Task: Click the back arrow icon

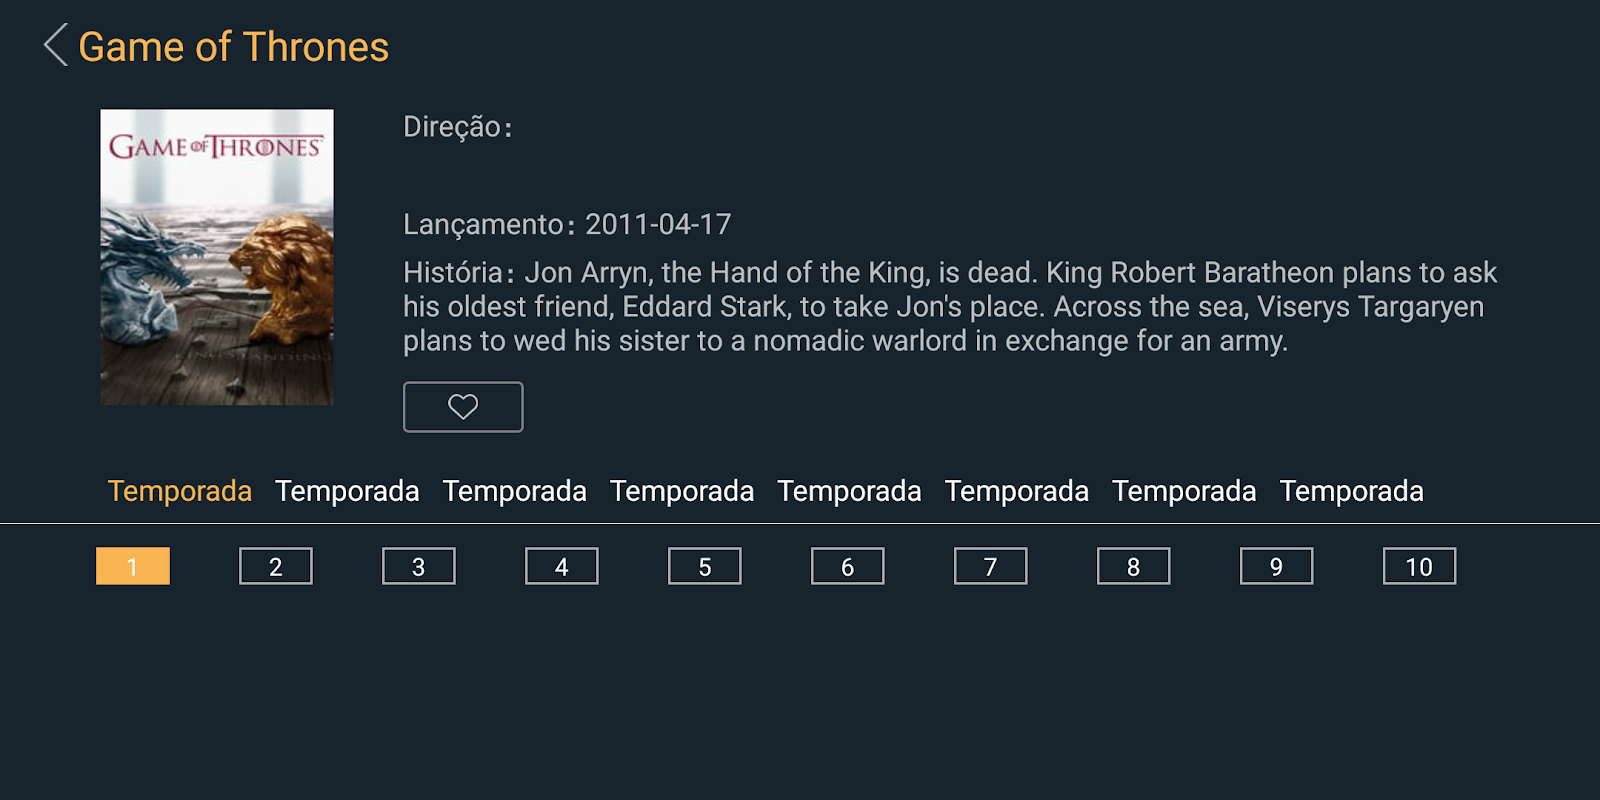Action: pos(56,46)
